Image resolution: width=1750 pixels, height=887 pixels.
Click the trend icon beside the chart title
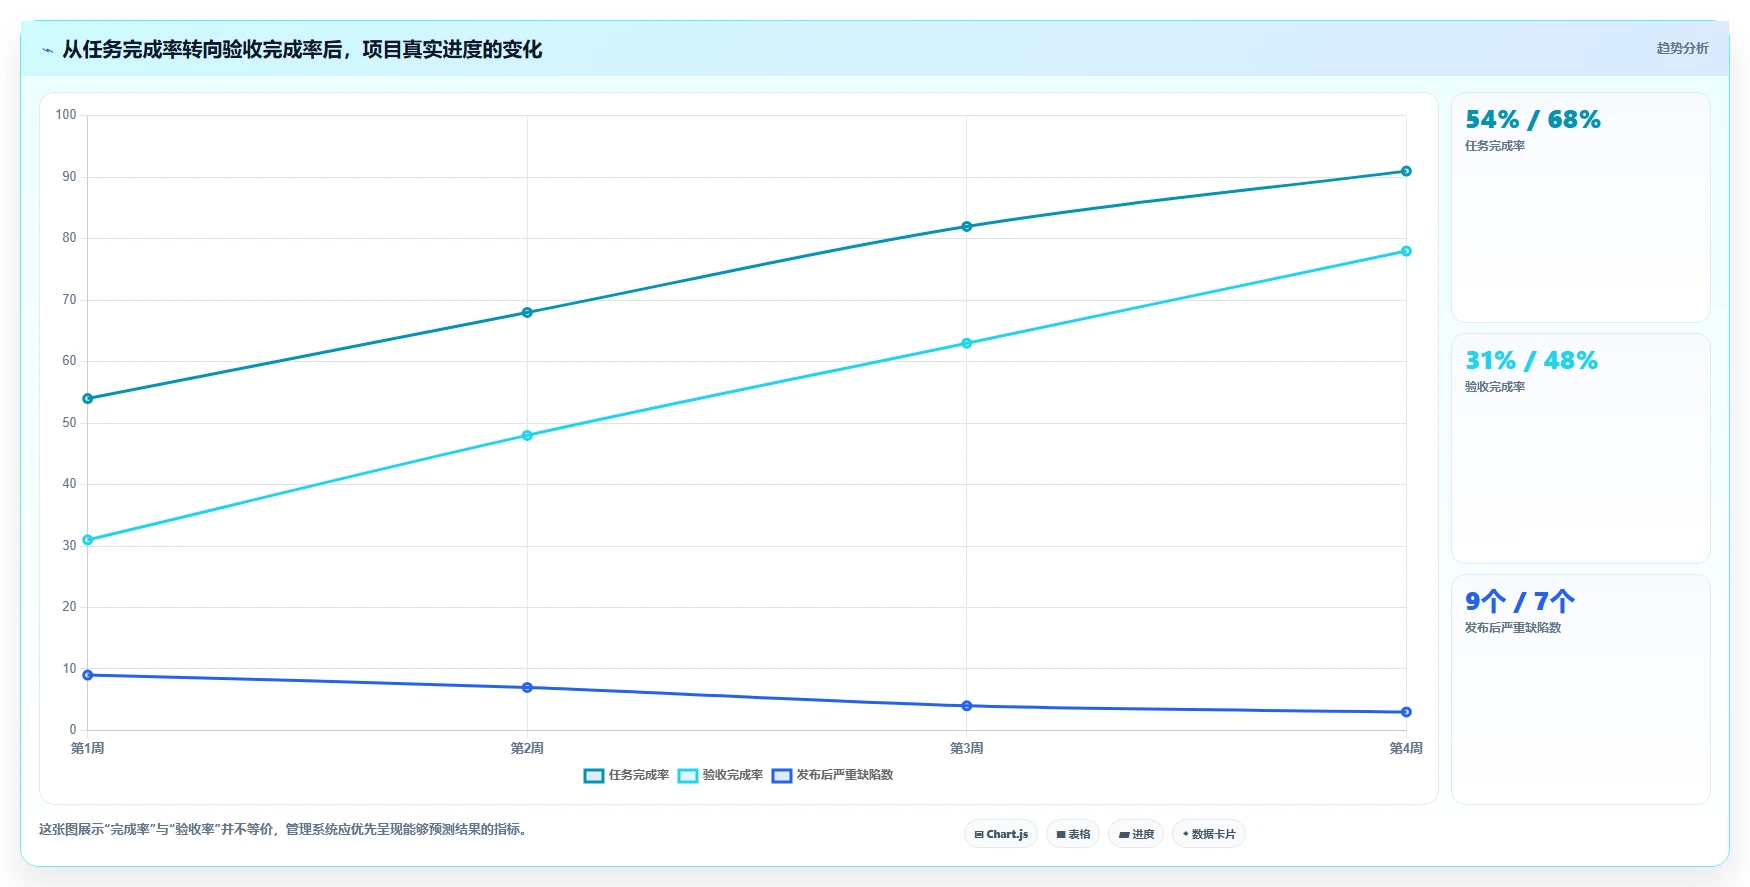pyautogui.click(x=47, y=50)
